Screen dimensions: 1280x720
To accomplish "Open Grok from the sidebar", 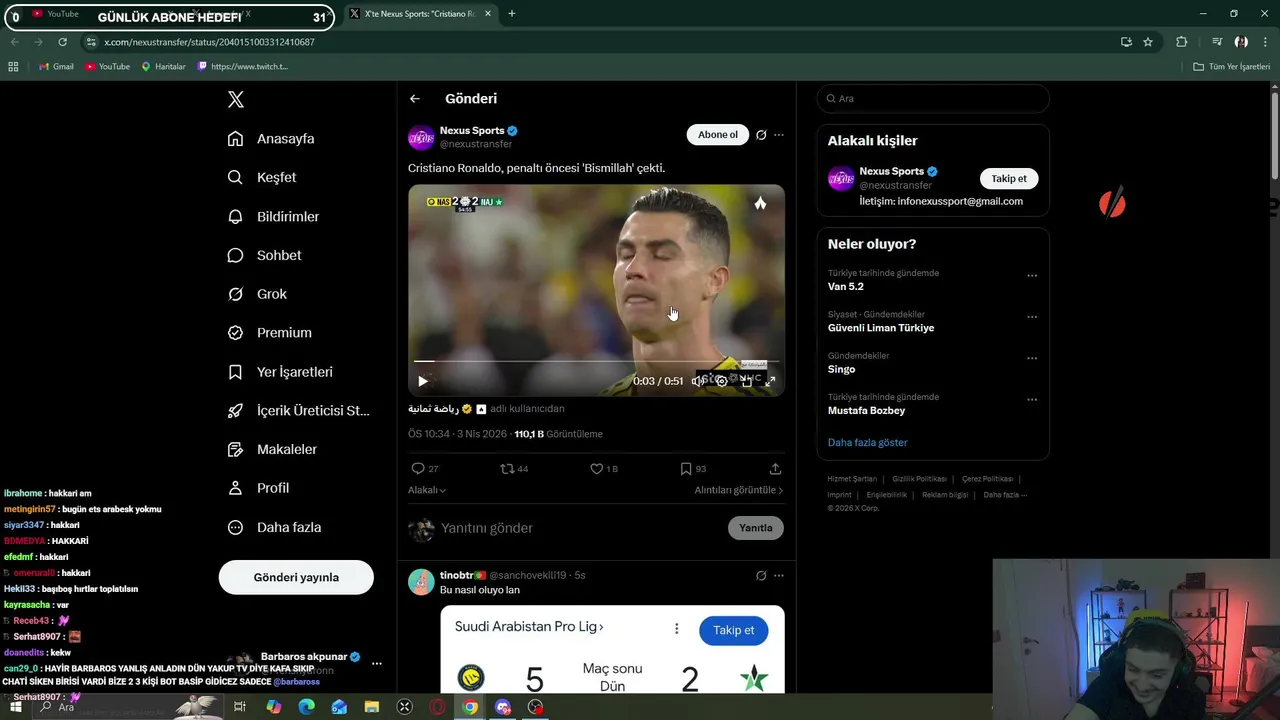I will tap(257, 294).
